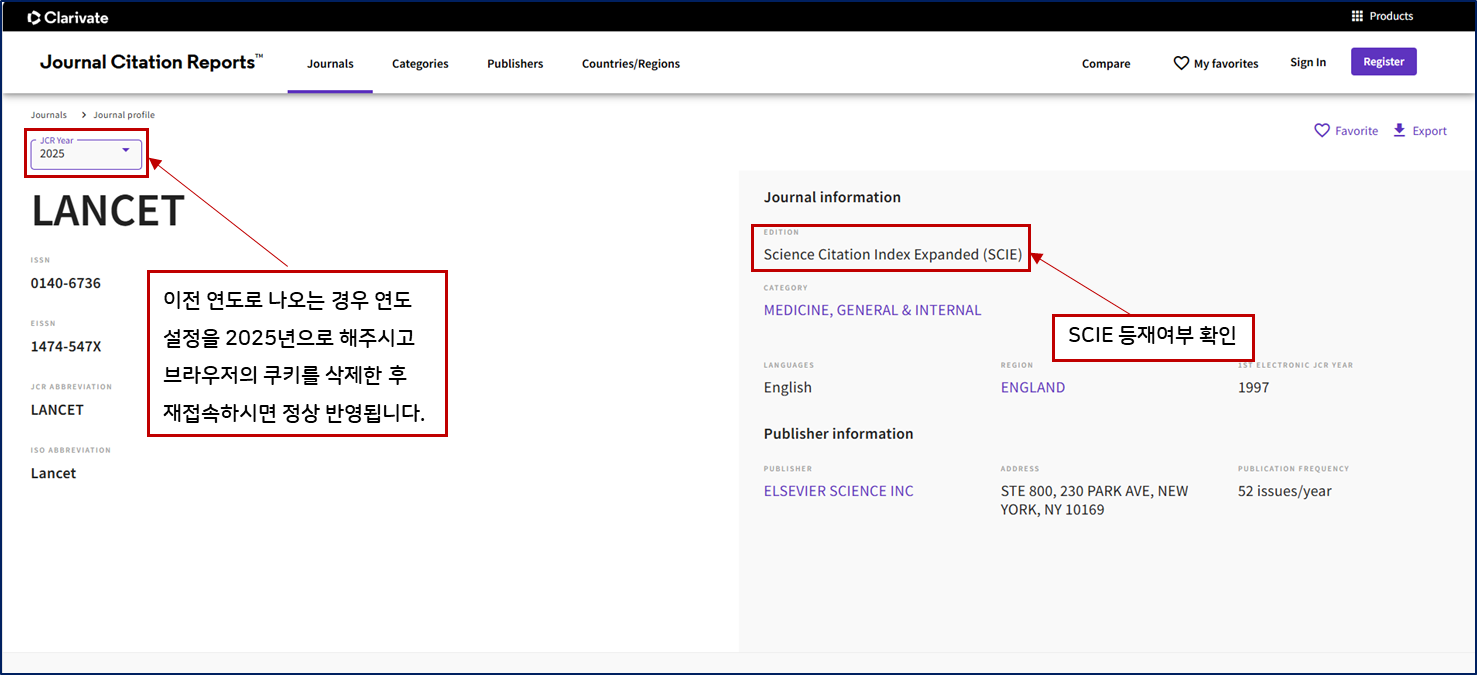Click the Clarivate logo
The image size is (1477, 675).
(x=67, y=17)
